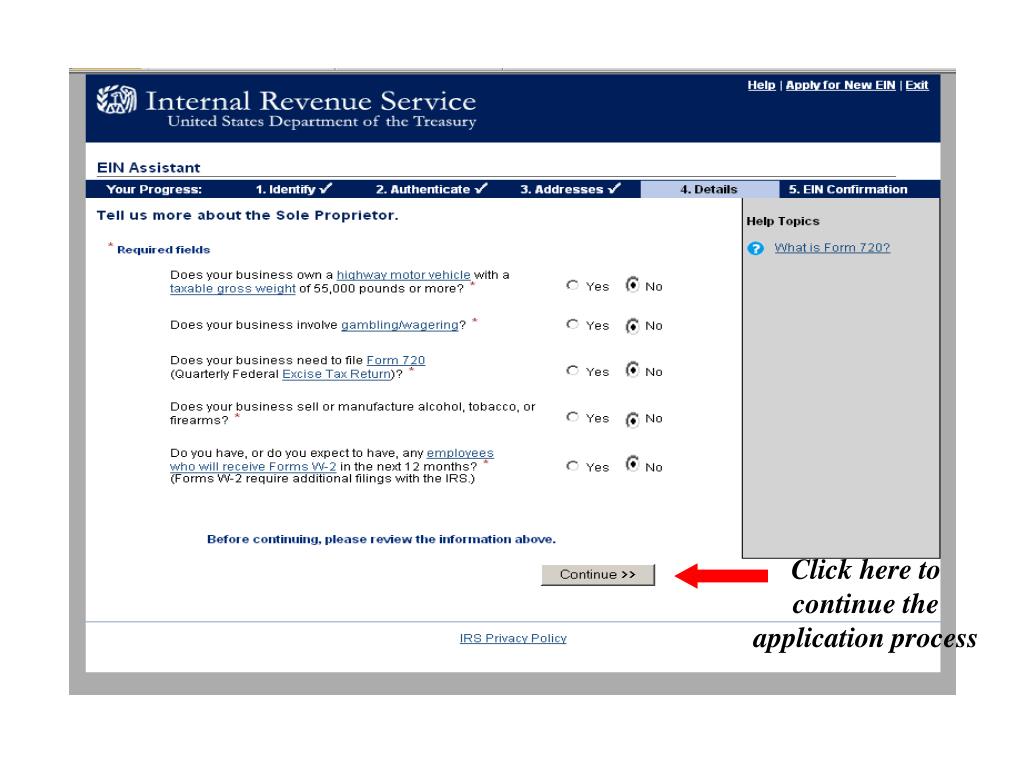The height and width of the screenshot is (768, 1024).
Task: Open the IRS Privacy Policy link
Action: pos(513,638)
